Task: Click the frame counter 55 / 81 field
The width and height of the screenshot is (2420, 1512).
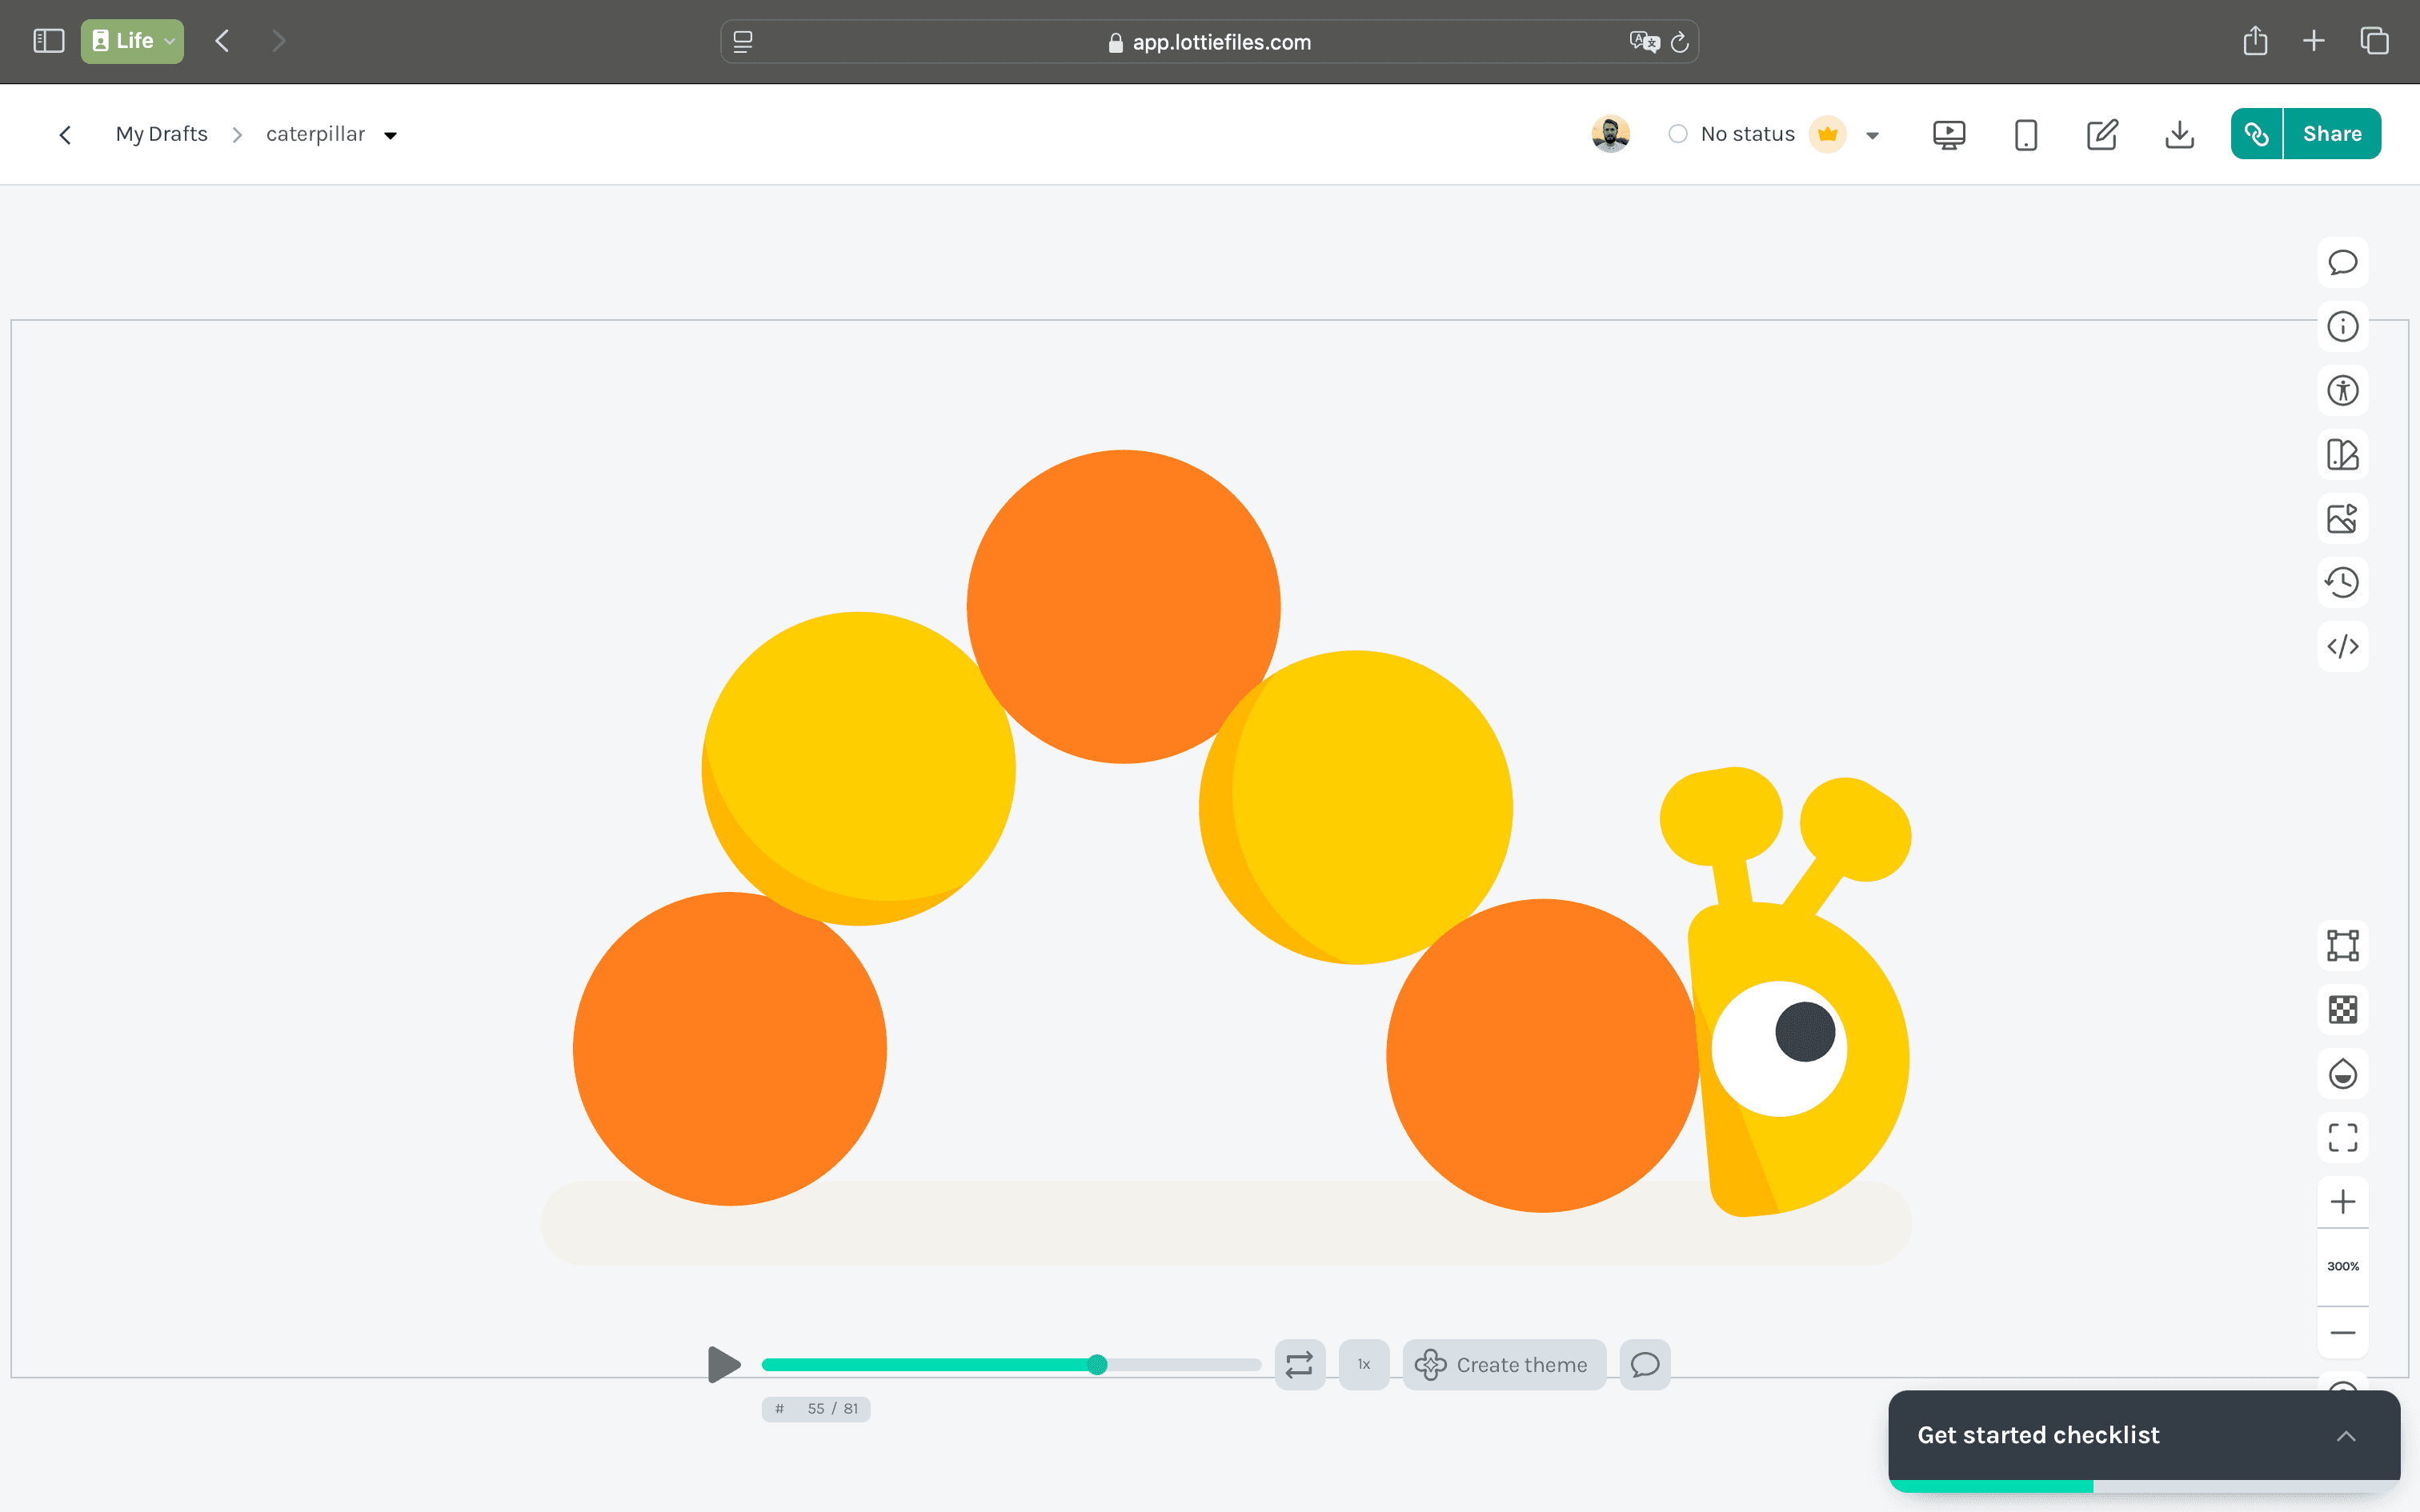Action: (816, 1408)
